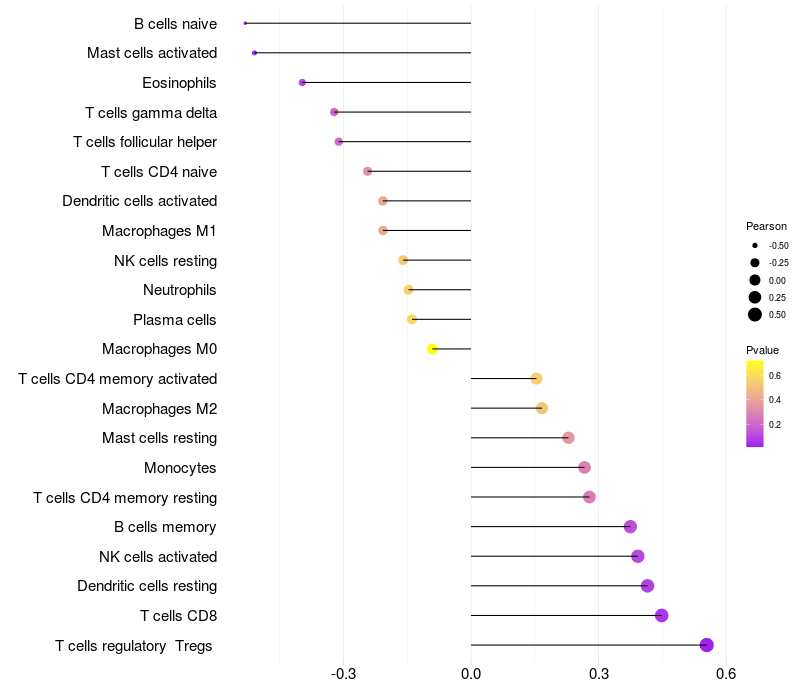Click the Dendritic cells resting dot
This screenshot has height=700, width=800.
point(647,586)
